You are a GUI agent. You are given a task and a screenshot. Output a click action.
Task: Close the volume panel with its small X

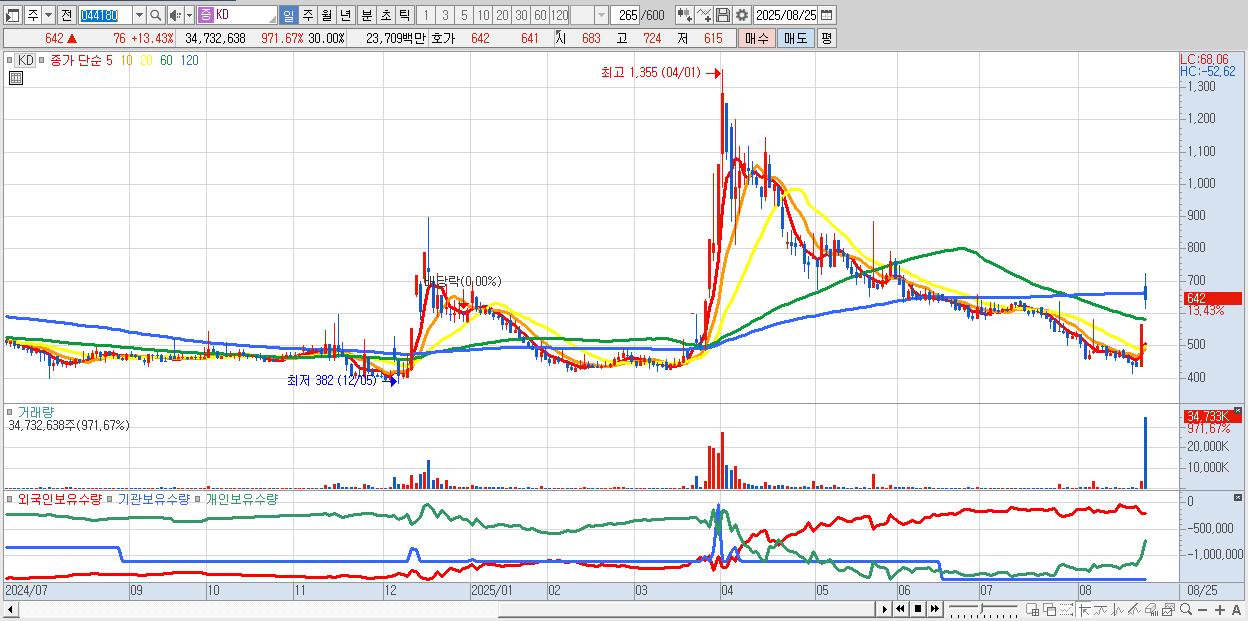[1238, 411]
